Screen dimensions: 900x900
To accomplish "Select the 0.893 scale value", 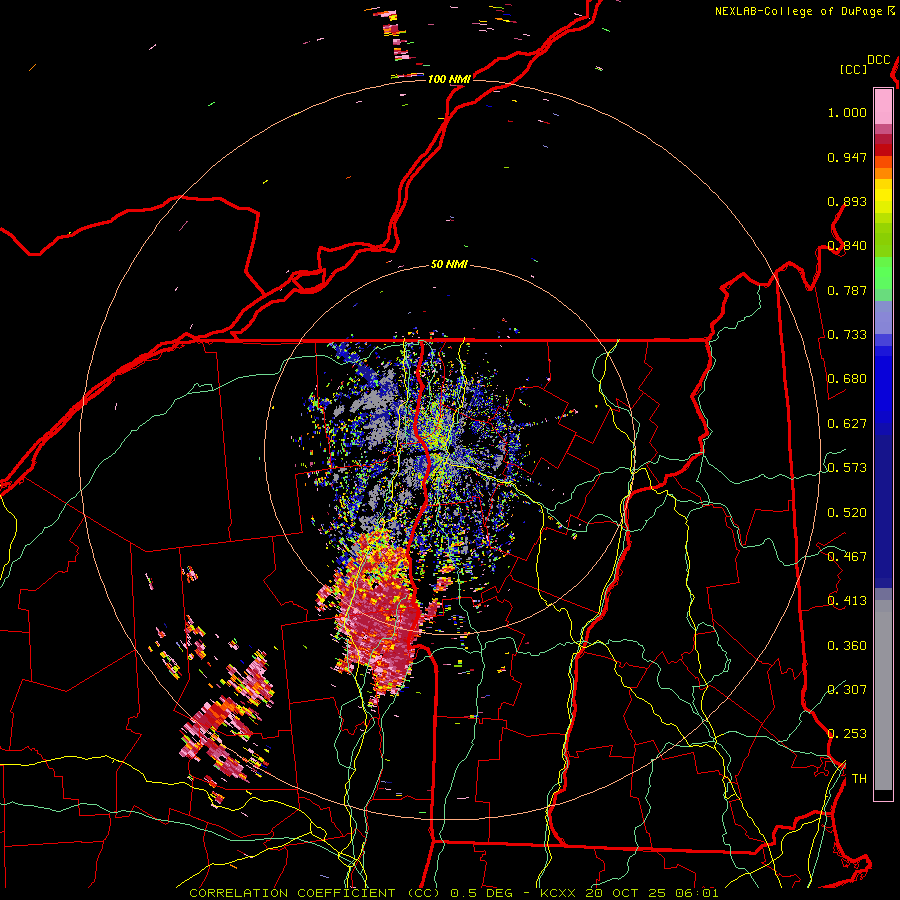I will [x=847, y=201].
